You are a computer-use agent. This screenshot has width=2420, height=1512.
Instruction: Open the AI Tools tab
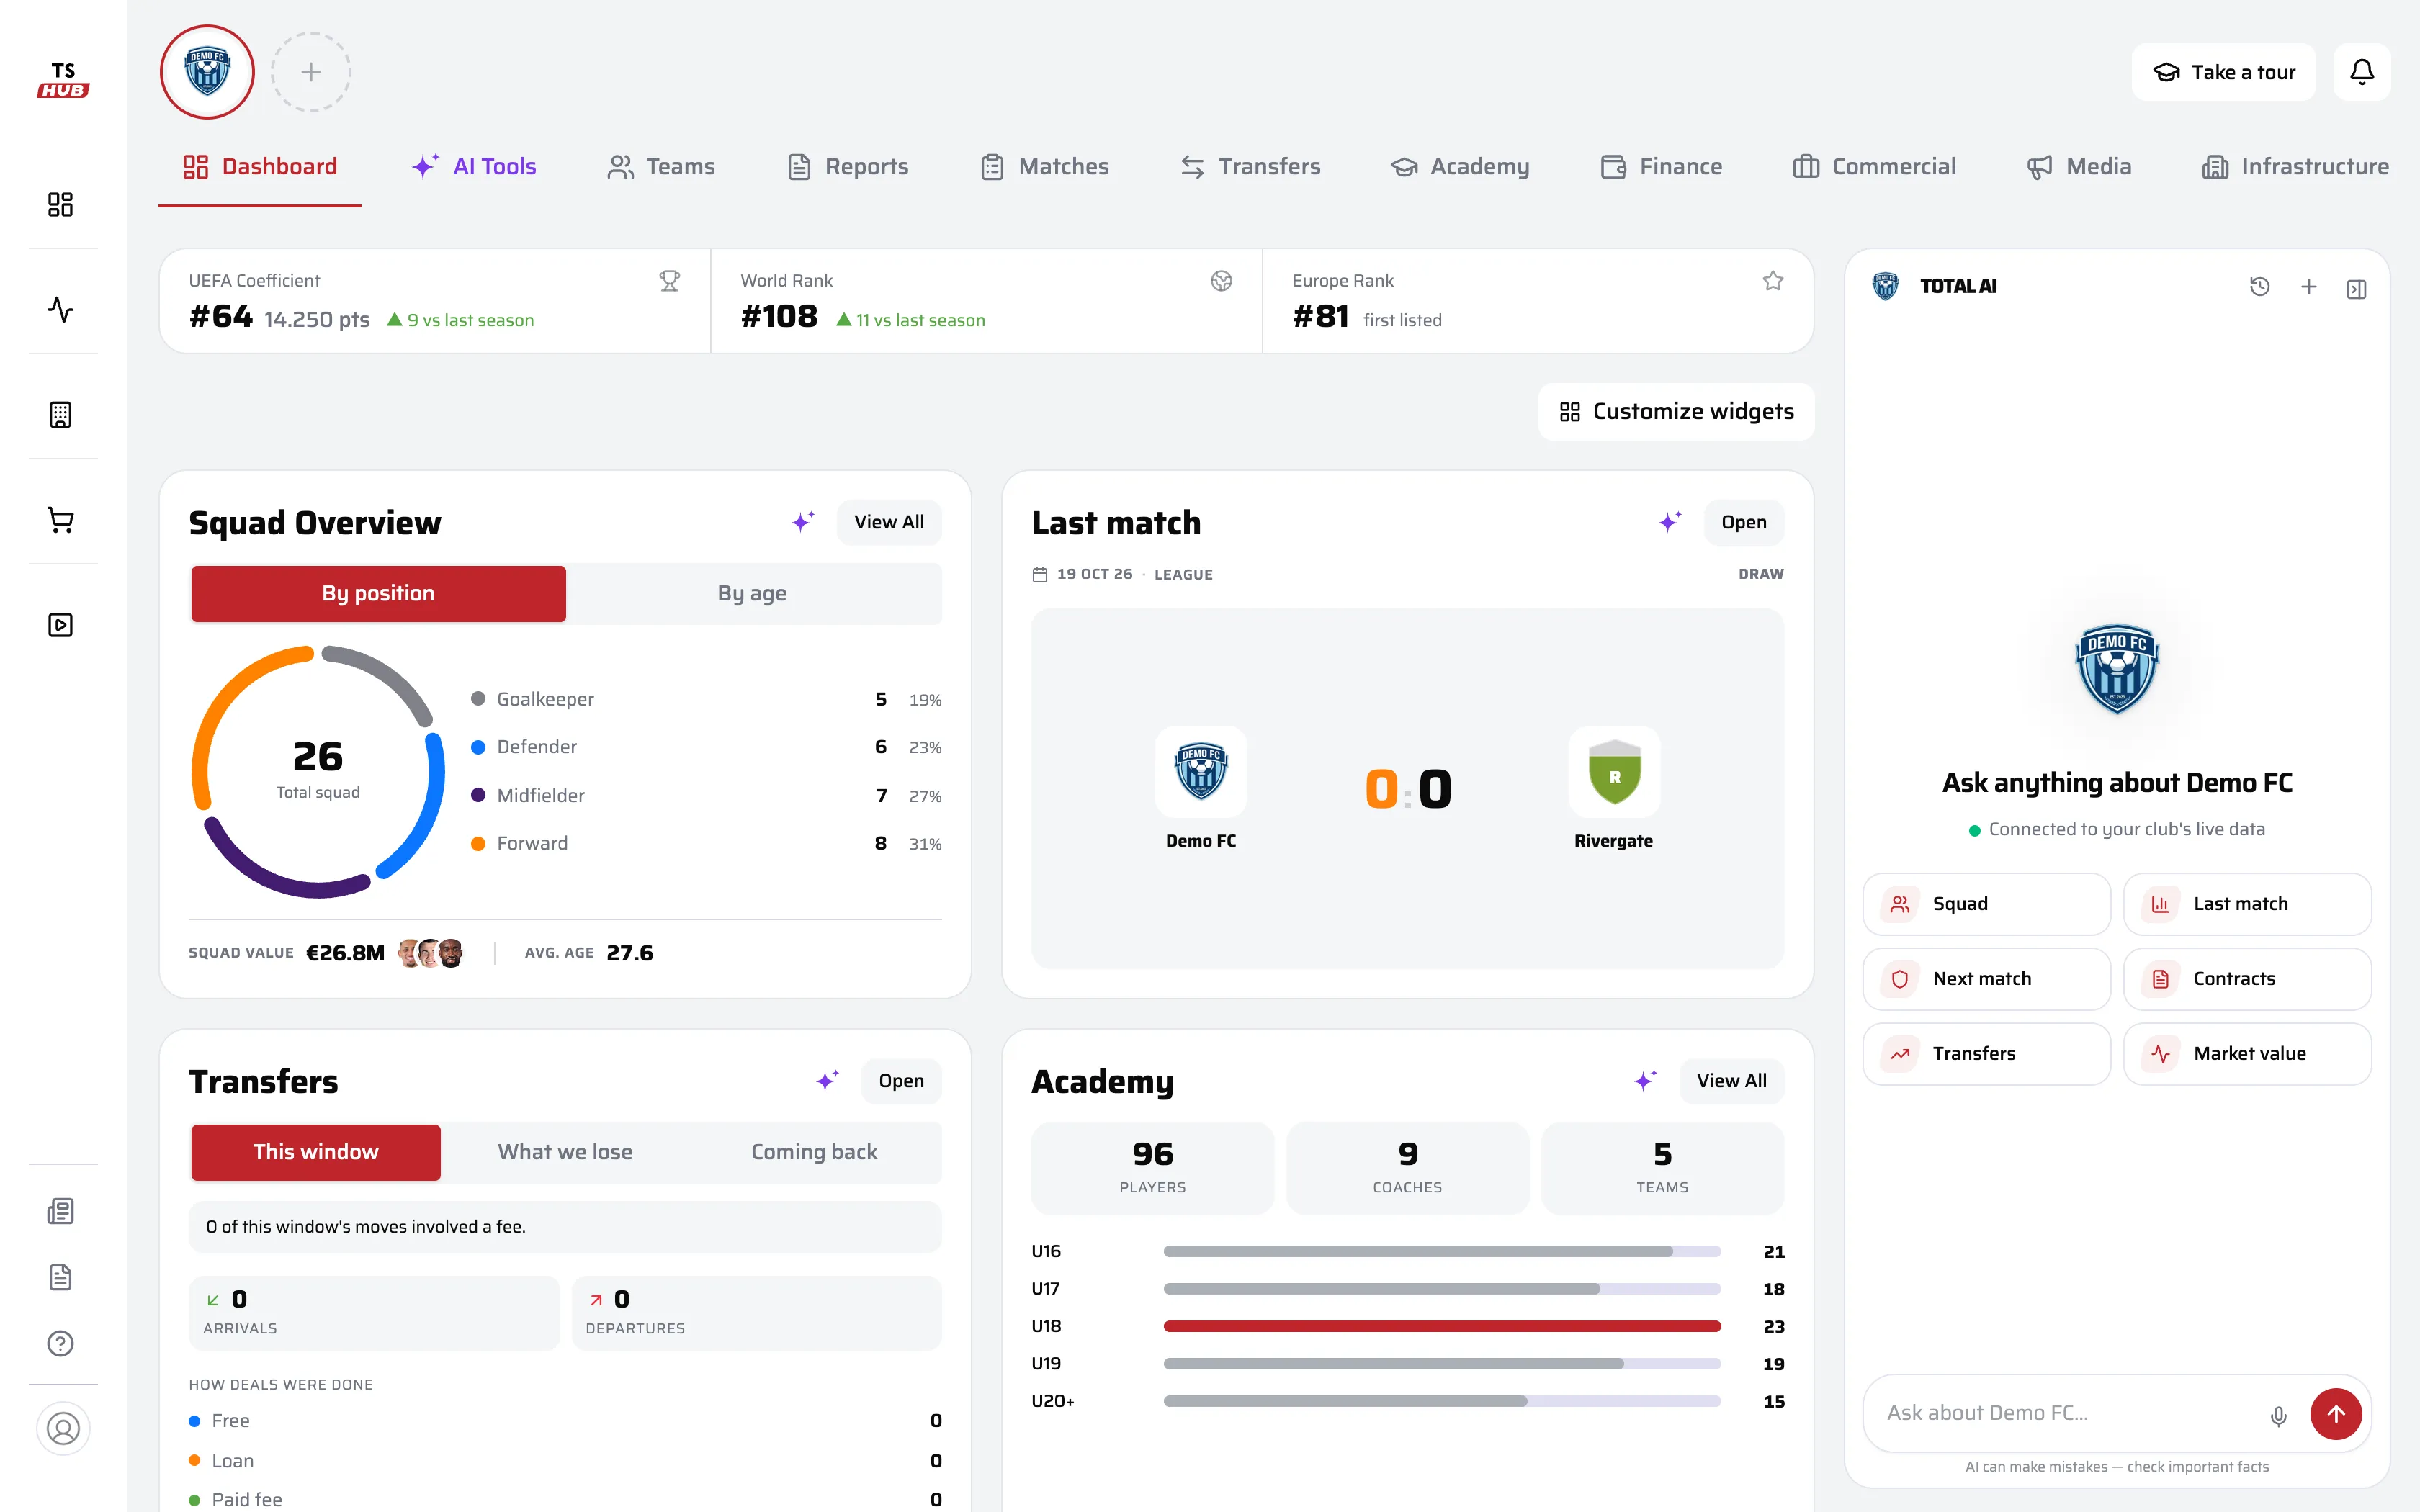click(x=474, y=167)
